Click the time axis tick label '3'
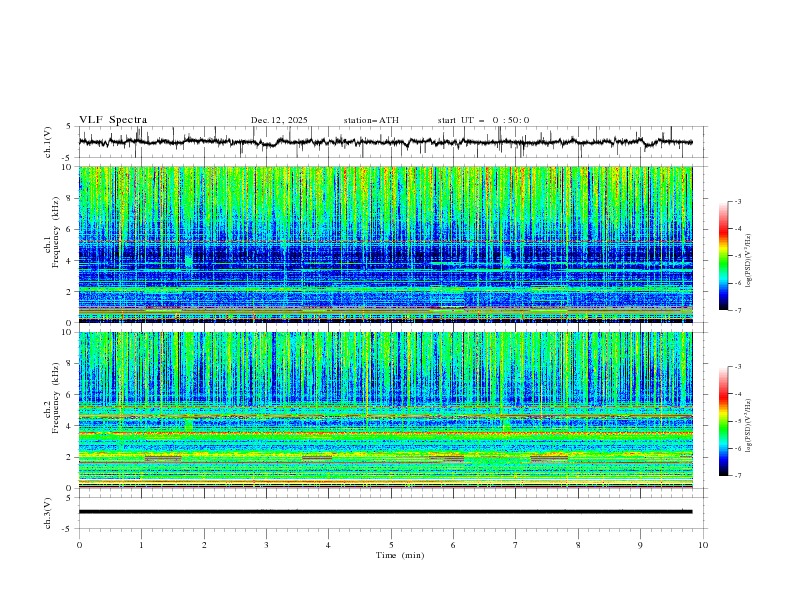792x612 pixels. (266, 545)
